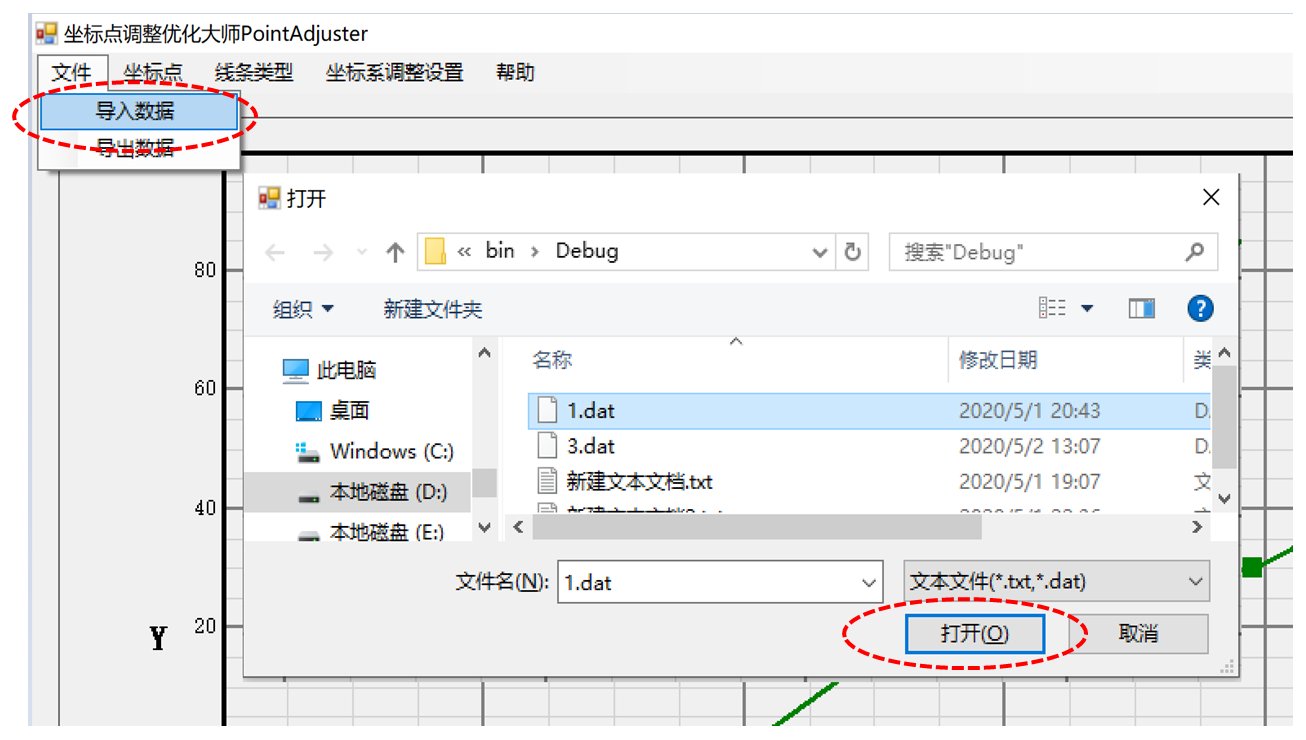Close the 打开 dialog with the X
This screenshot has width=1306, height=740.
(x=1211, y=198)
